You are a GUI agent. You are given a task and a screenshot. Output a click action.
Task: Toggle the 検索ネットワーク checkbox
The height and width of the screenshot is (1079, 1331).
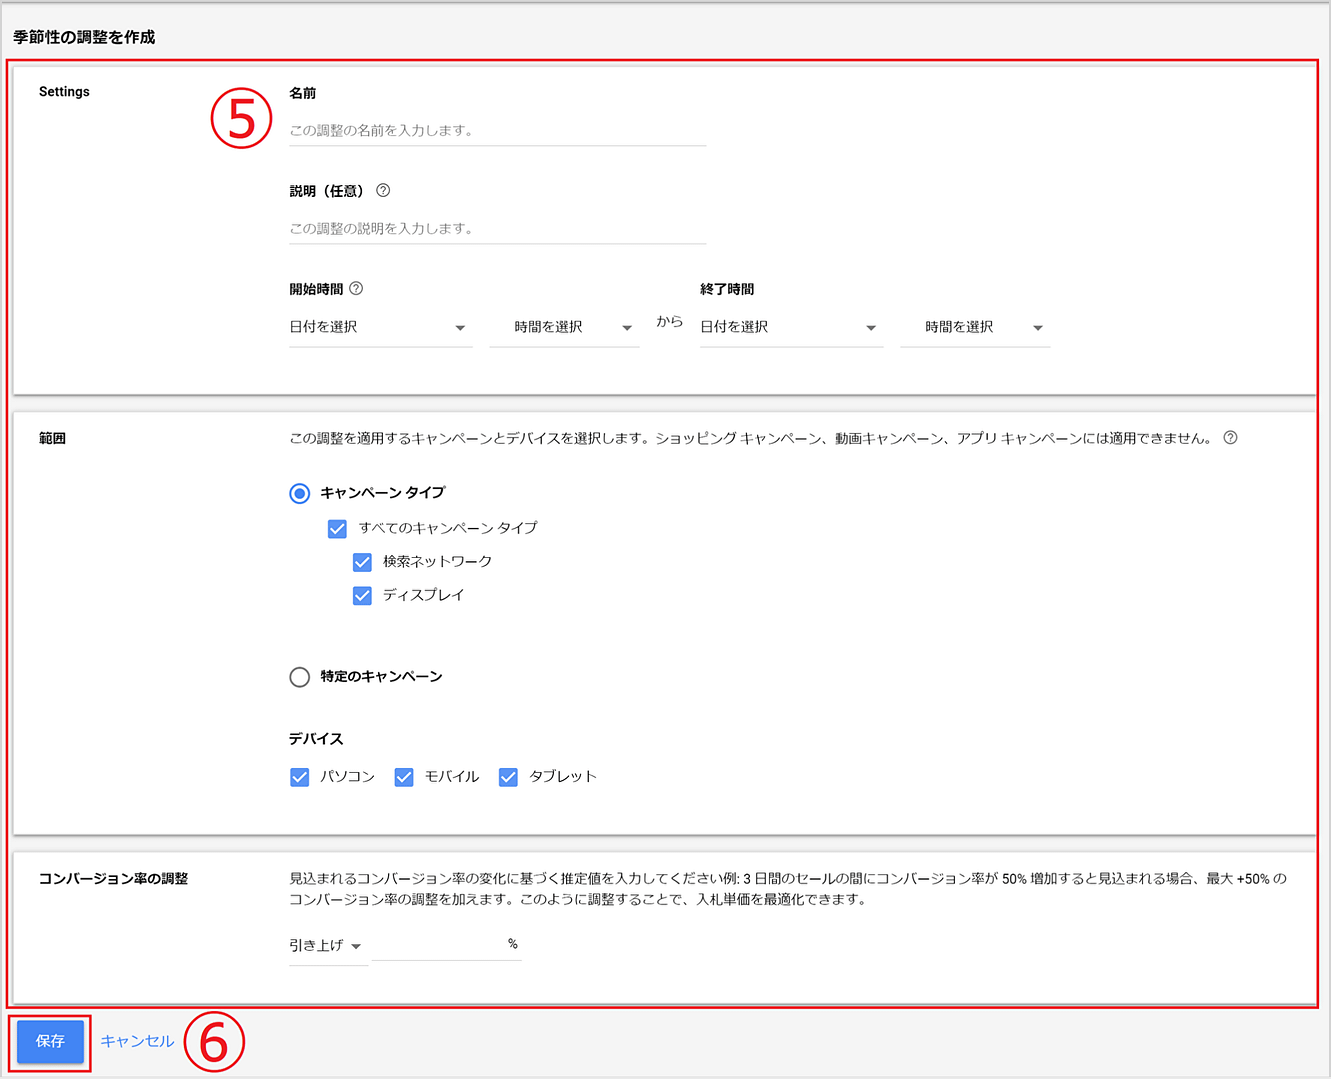362,562
